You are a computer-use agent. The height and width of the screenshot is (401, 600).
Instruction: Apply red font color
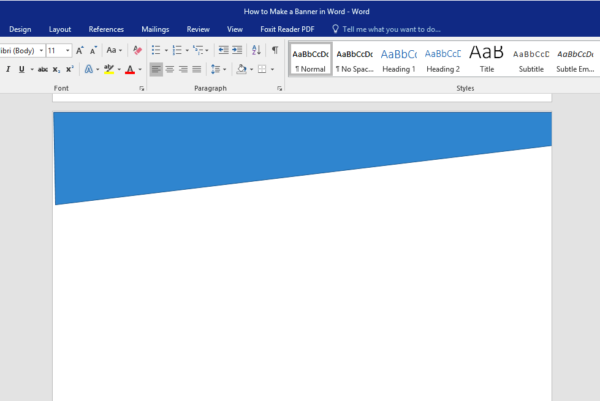click(130, 69)
